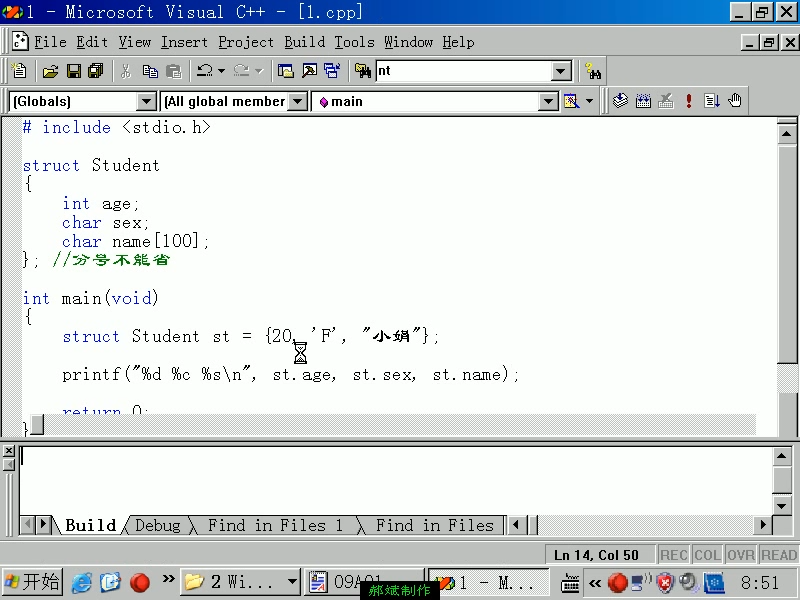
Task: Open the Tools menu
Action: click(x=354, y=42)
